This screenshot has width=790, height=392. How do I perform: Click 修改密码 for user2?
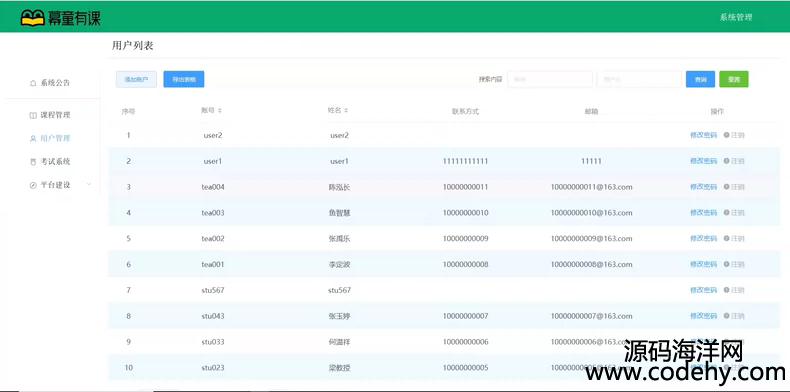tap(703, 135)
